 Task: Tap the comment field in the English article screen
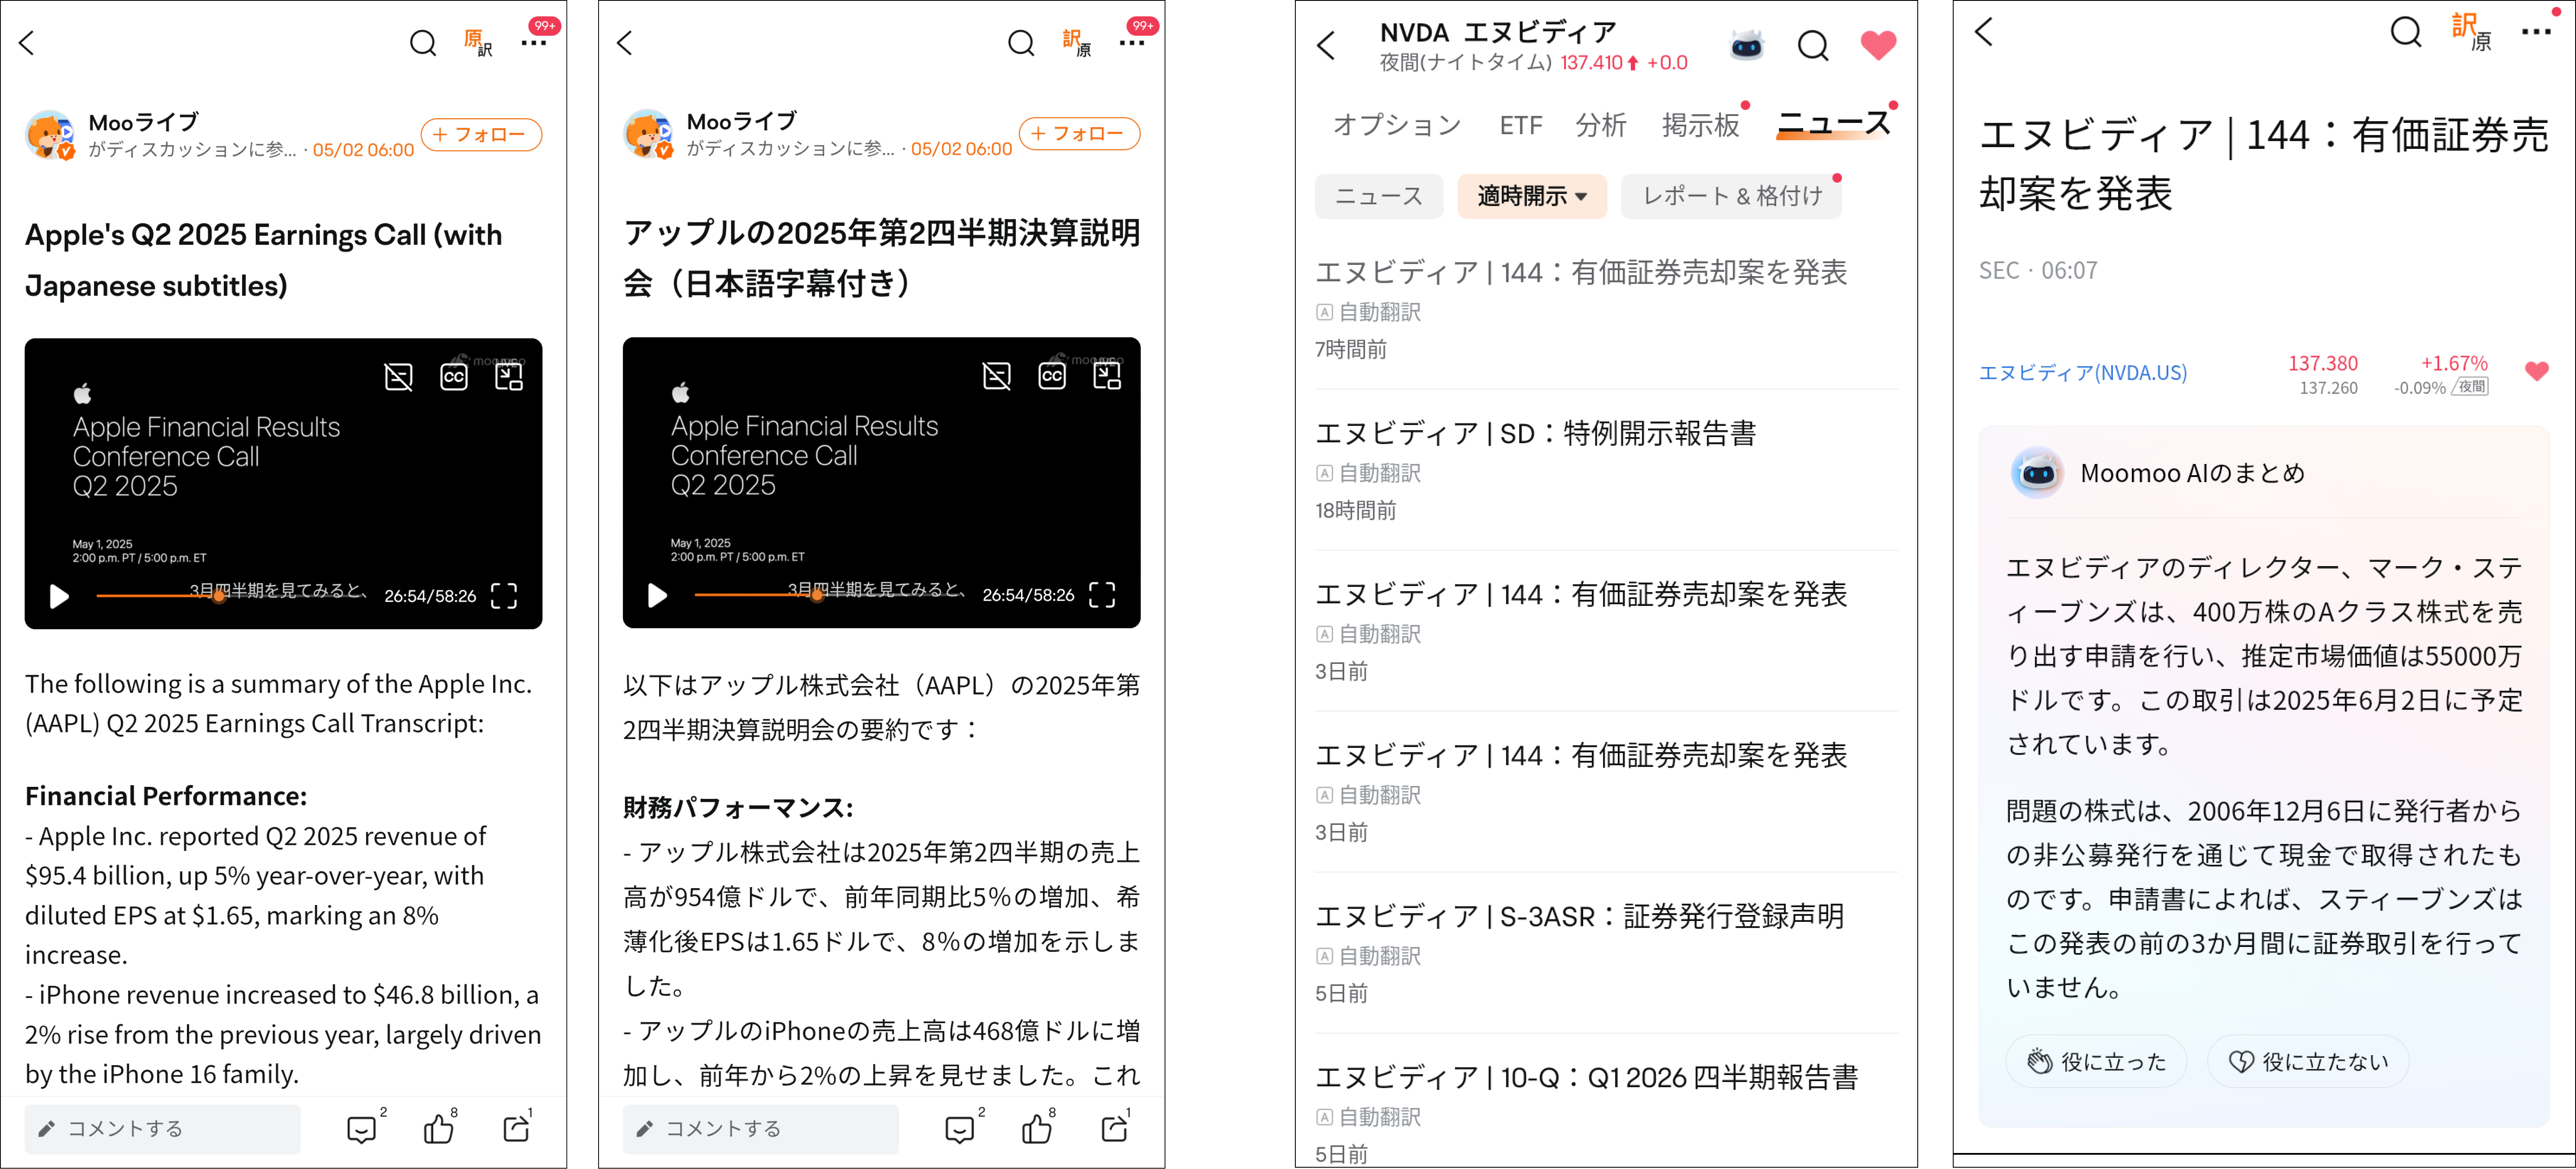[162, 1129]
